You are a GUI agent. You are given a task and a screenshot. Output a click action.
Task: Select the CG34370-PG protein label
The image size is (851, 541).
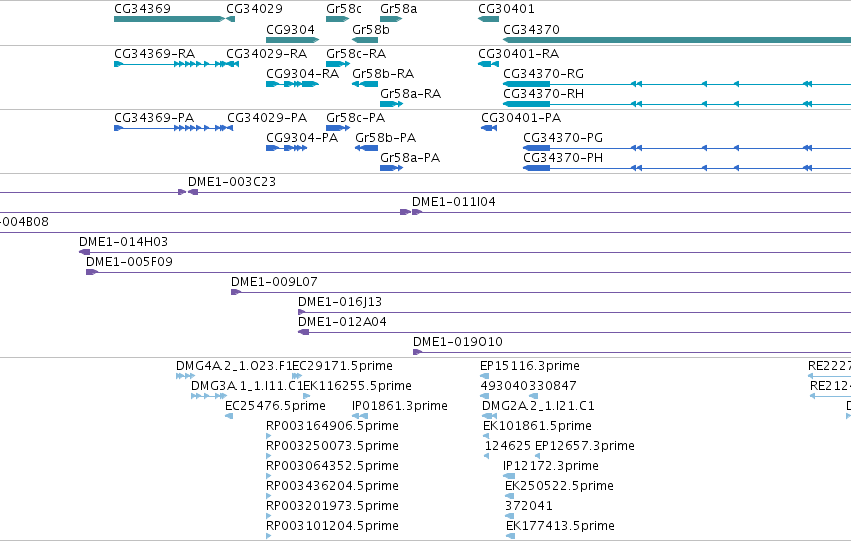563,138
